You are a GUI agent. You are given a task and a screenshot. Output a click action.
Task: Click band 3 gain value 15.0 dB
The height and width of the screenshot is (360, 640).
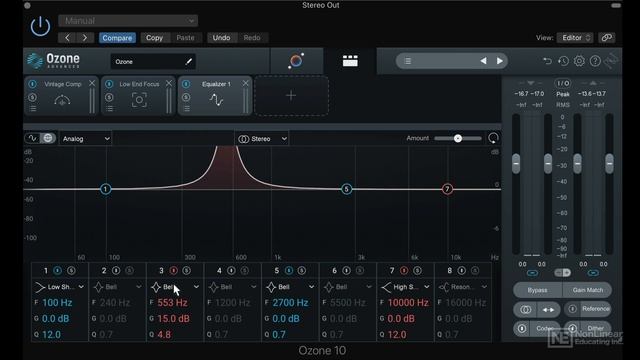coord(173,319)
